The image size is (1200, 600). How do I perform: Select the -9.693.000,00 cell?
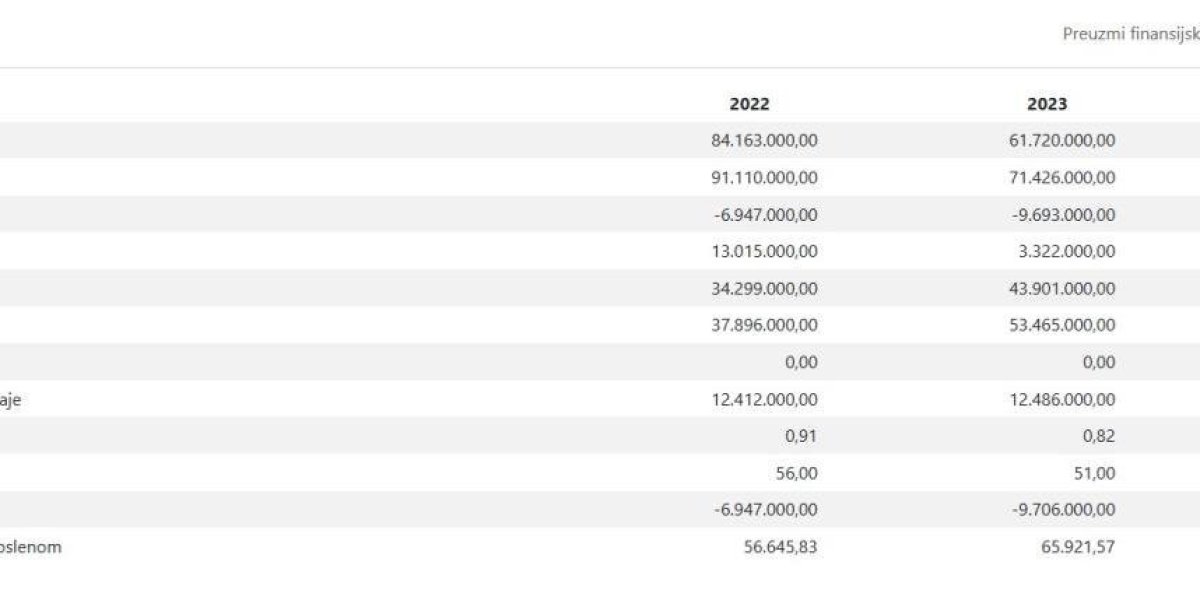pyautogui.click(x=1064, y=215)
